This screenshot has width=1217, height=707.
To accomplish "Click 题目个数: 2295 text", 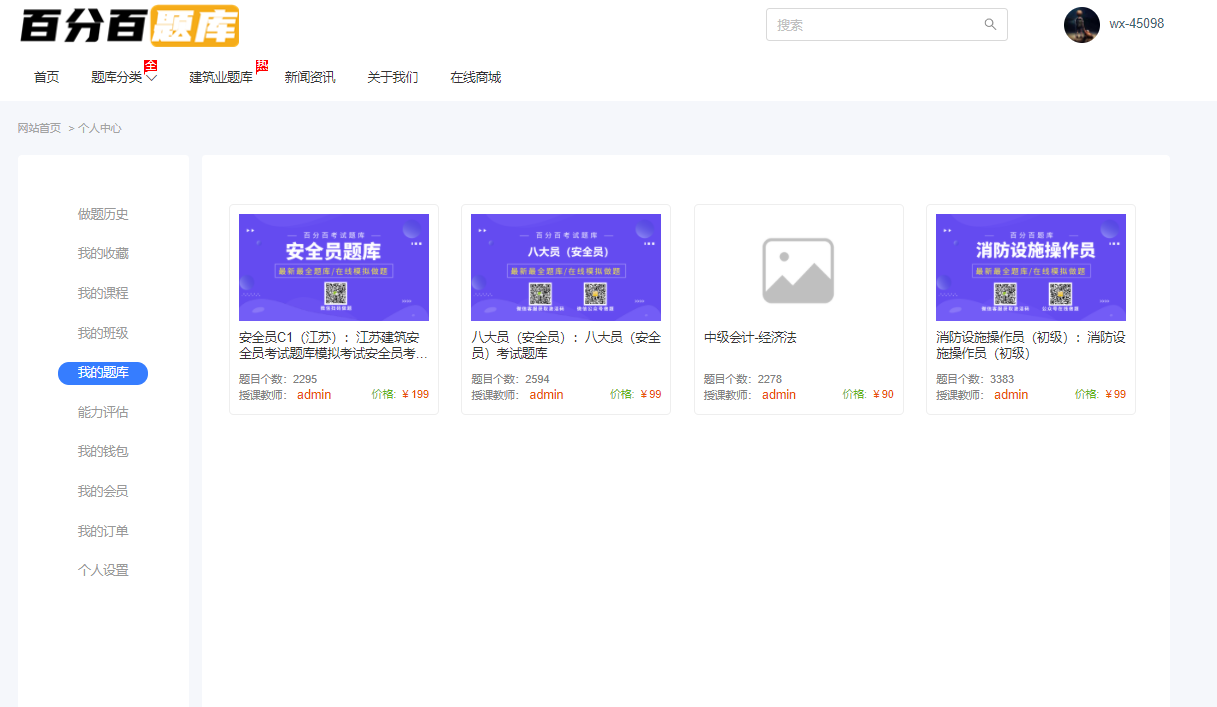I will tap(278, 379).
